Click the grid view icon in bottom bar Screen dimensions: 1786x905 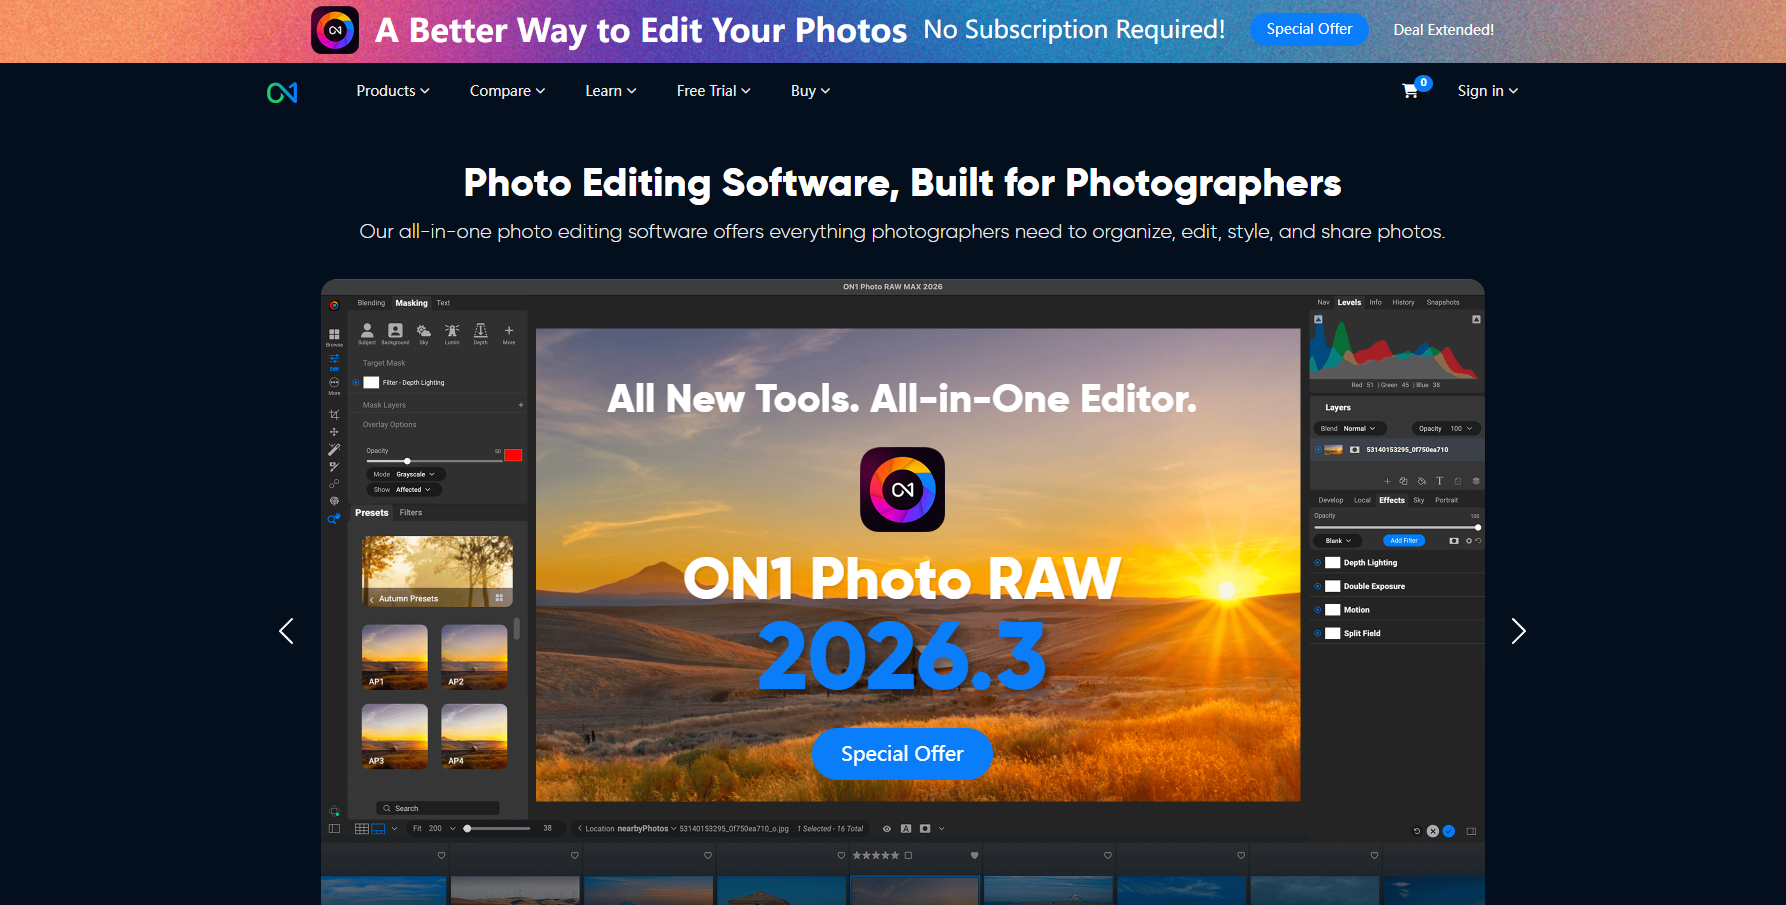pos(362,829)
